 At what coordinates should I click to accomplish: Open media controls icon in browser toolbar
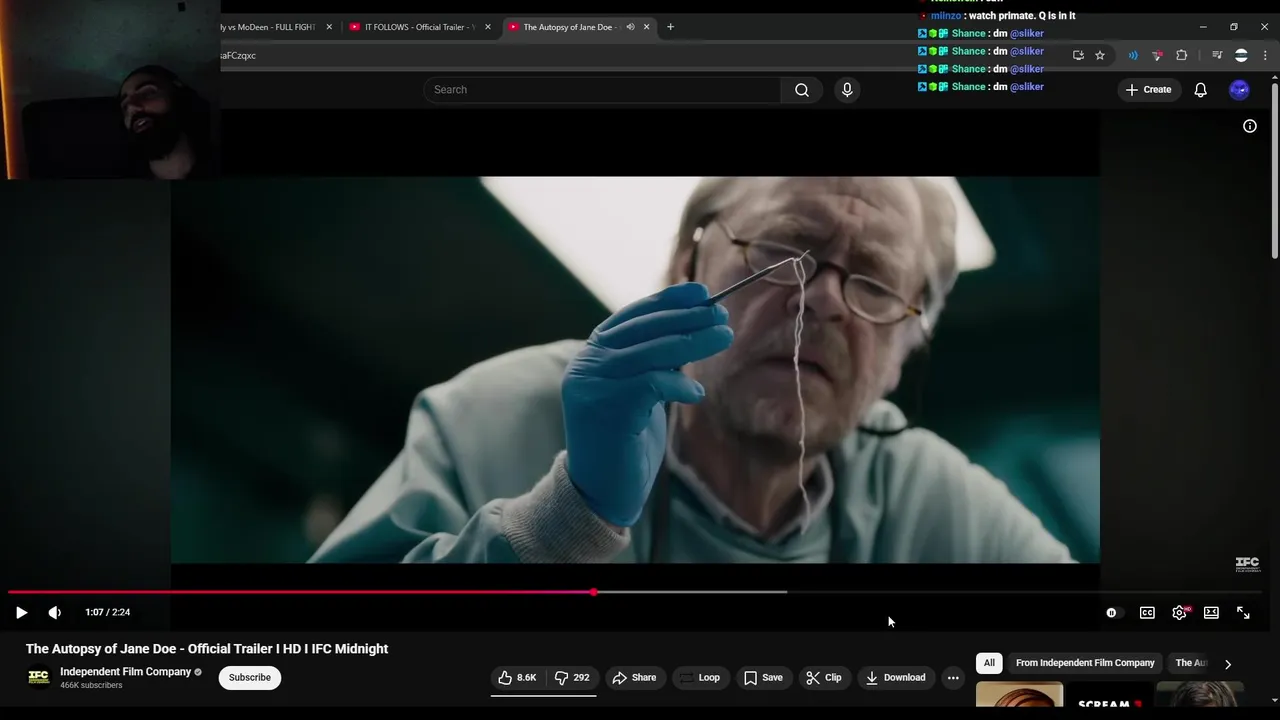click(1216, 56)
